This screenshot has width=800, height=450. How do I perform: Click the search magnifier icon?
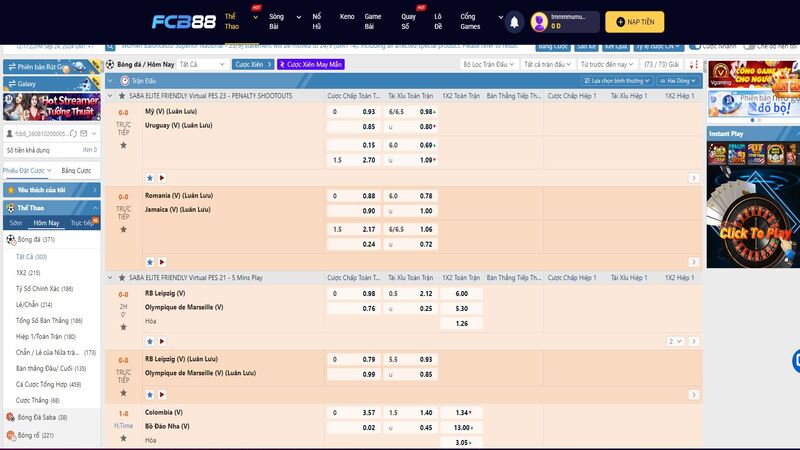pos(110,46)
